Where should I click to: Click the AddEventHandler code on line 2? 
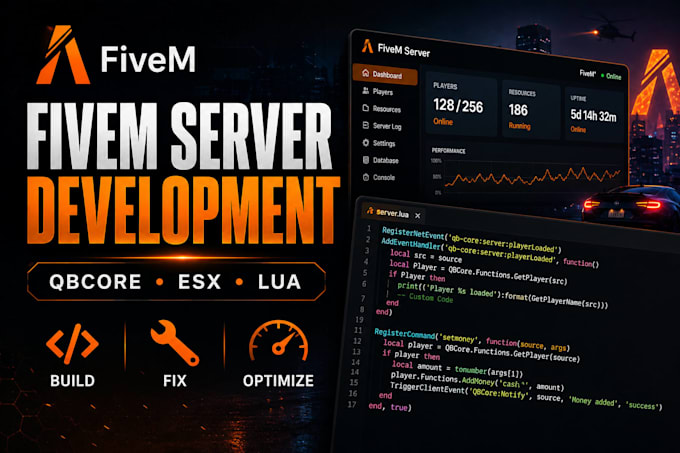pyautogui.click(x=490, y=253)
